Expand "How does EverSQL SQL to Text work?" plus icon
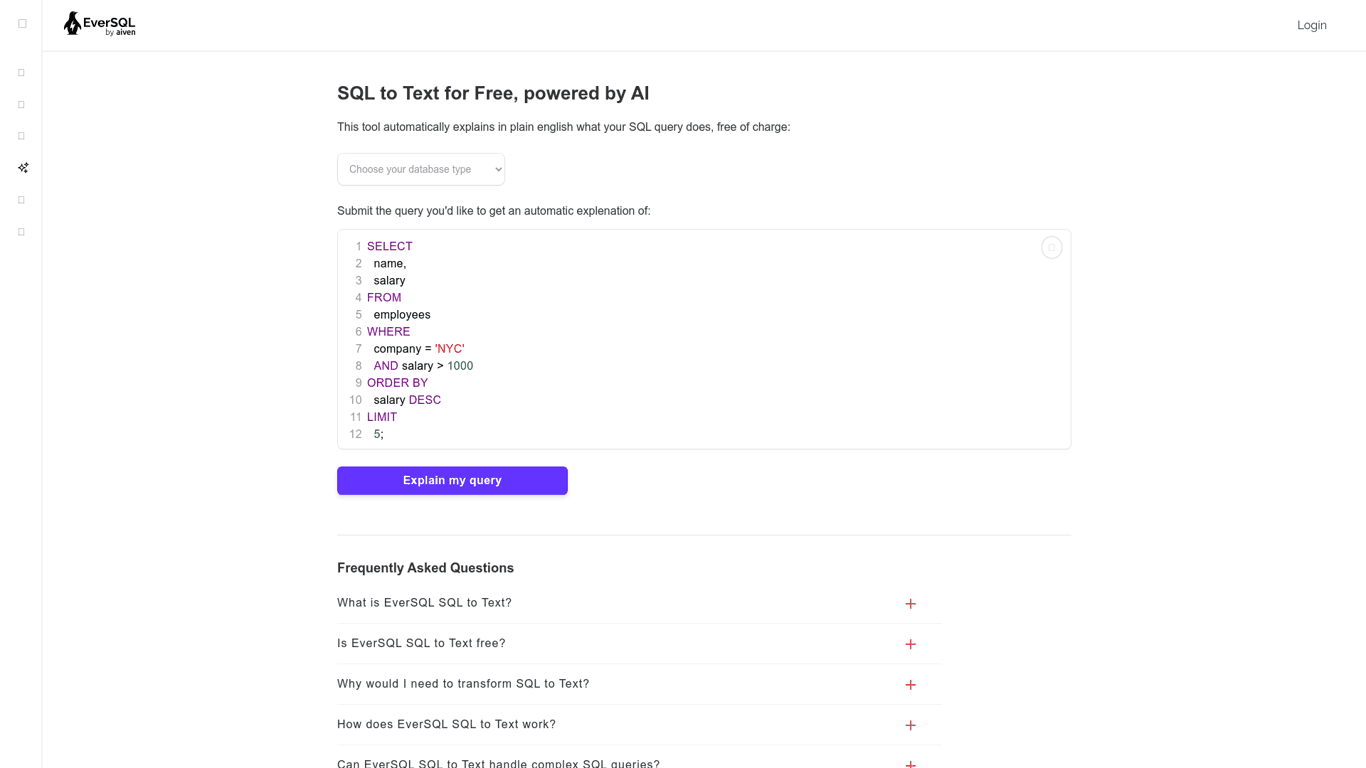 [x=910, y=725]
